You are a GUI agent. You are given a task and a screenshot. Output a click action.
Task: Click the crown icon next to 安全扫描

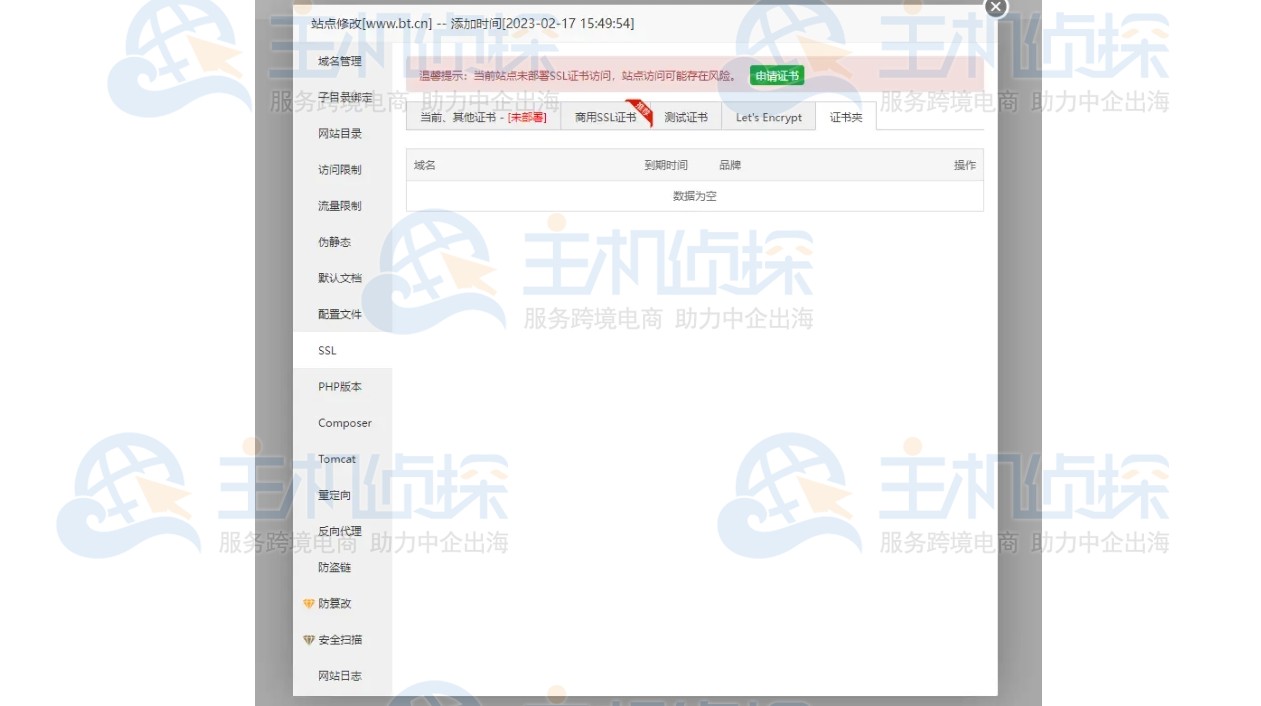click(309, 640)
